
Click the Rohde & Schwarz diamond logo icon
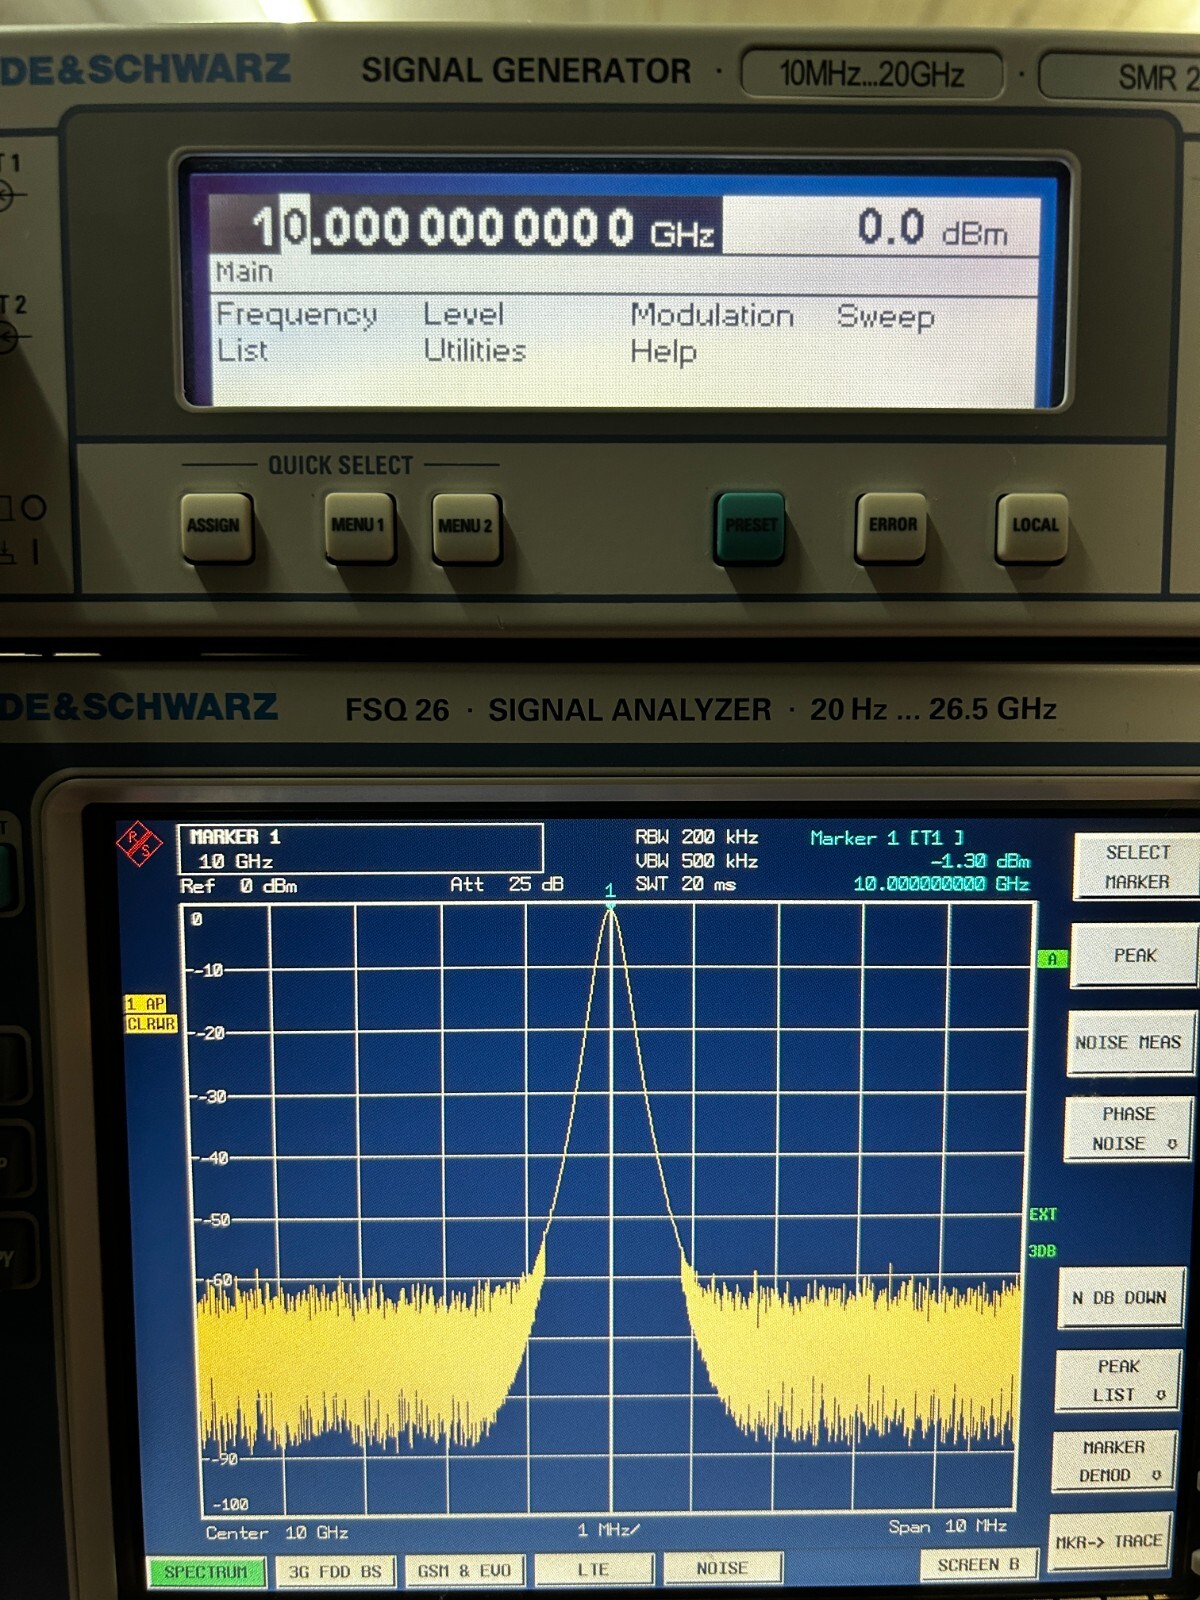[139, 844]
